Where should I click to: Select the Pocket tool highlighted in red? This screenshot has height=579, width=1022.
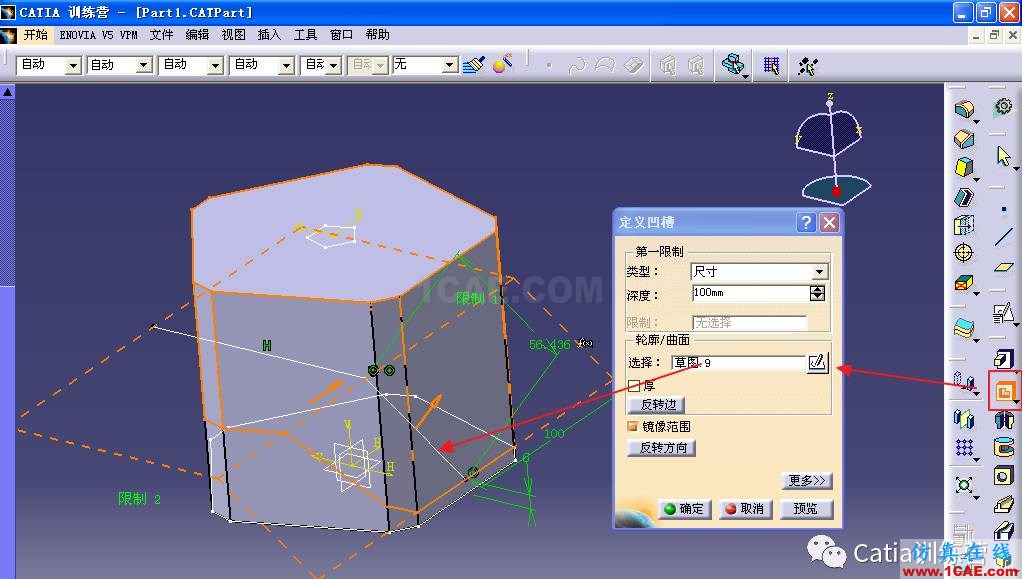pos(1003,390)
